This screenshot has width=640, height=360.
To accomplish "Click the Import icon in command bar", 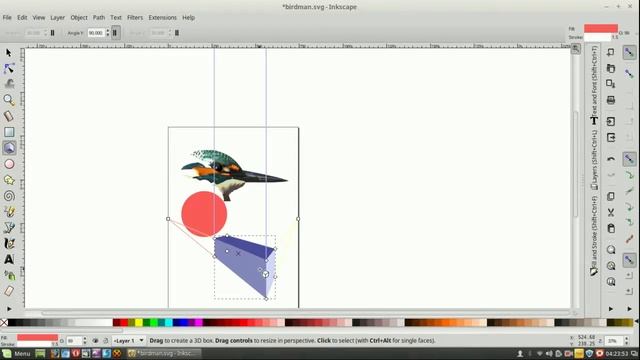I will pyautogui.click(x=611, y=121).
